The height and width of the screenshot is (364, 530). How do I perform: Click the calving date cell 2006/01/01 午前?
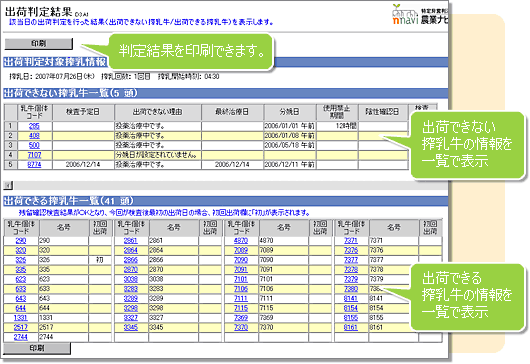coord(290,126)
